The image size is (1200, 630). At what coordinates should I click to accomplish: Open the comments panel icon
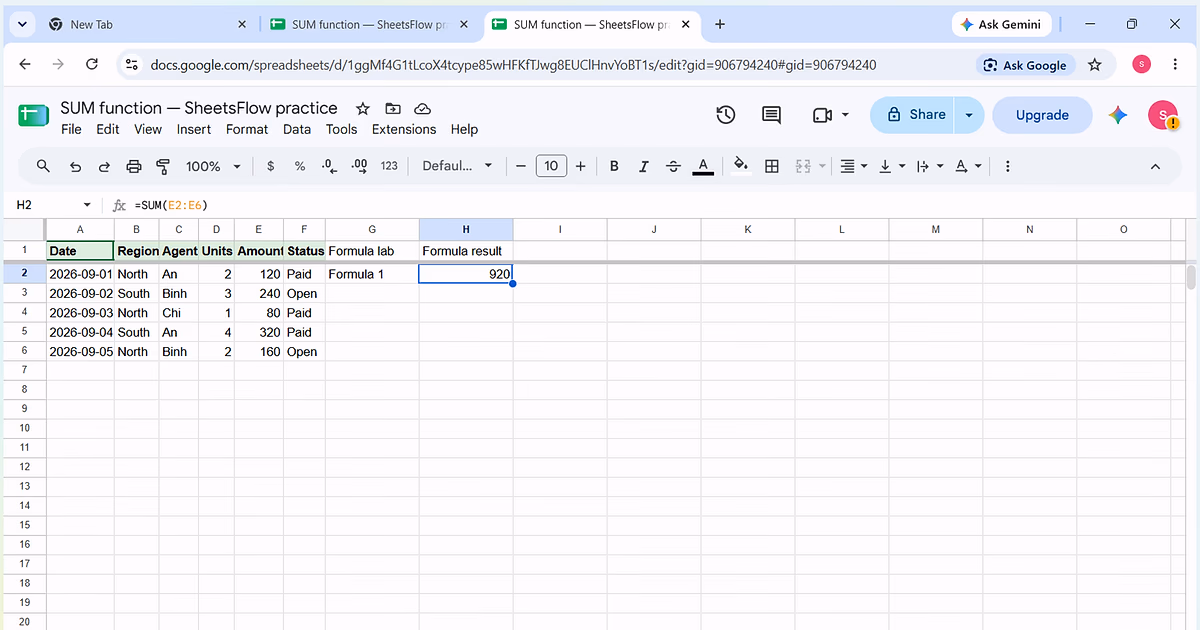tap(771, 115)
